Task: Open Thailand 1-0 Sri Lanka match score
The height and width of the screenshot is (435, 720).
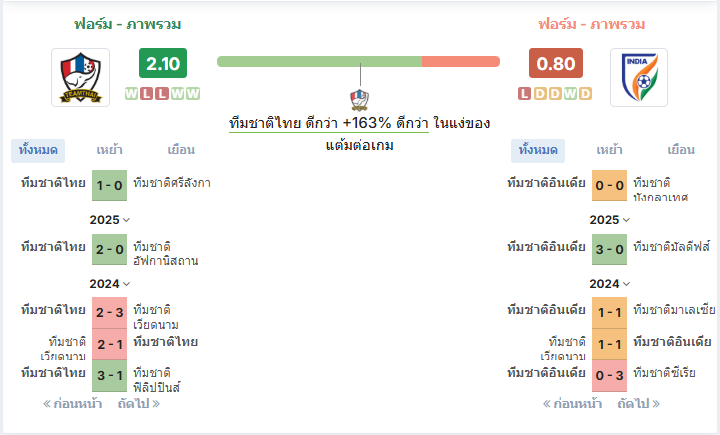Action: pos(109,186)
